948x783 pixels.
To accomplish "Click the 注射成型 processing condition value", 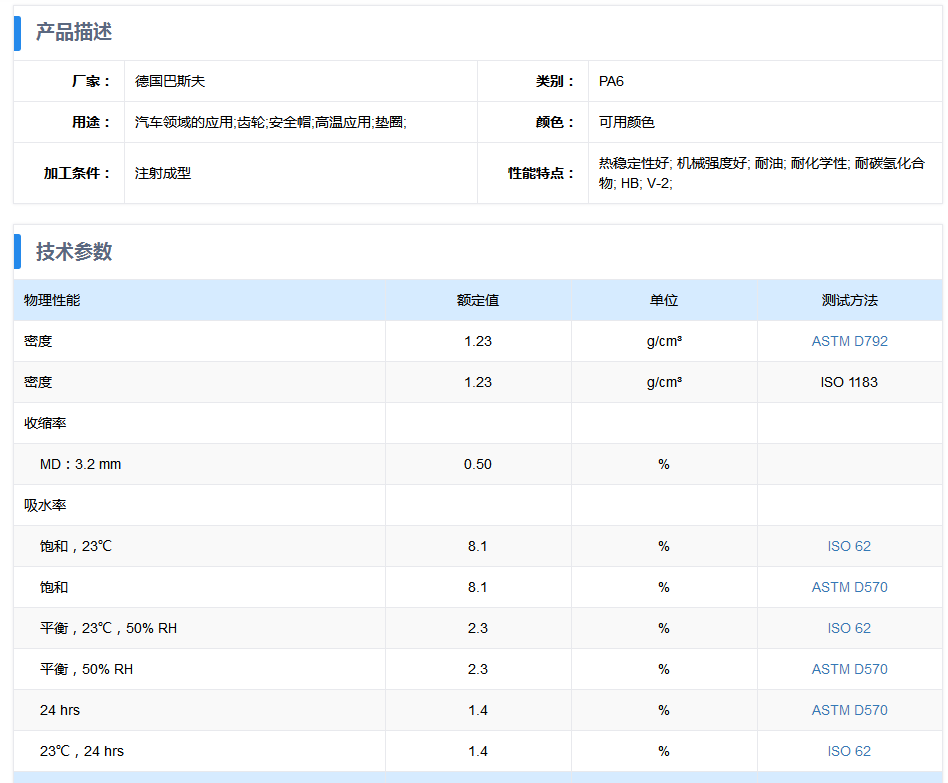I will [x=163, y=173].
